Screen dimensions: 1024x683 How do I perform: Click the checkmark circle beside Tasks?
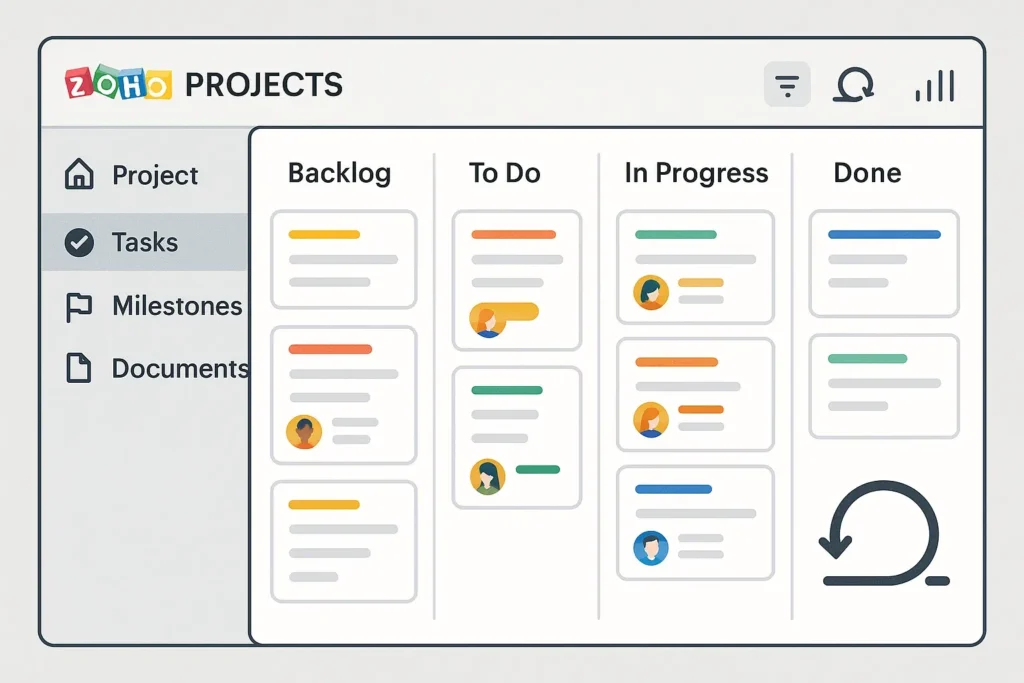click(x=79, y=242)
